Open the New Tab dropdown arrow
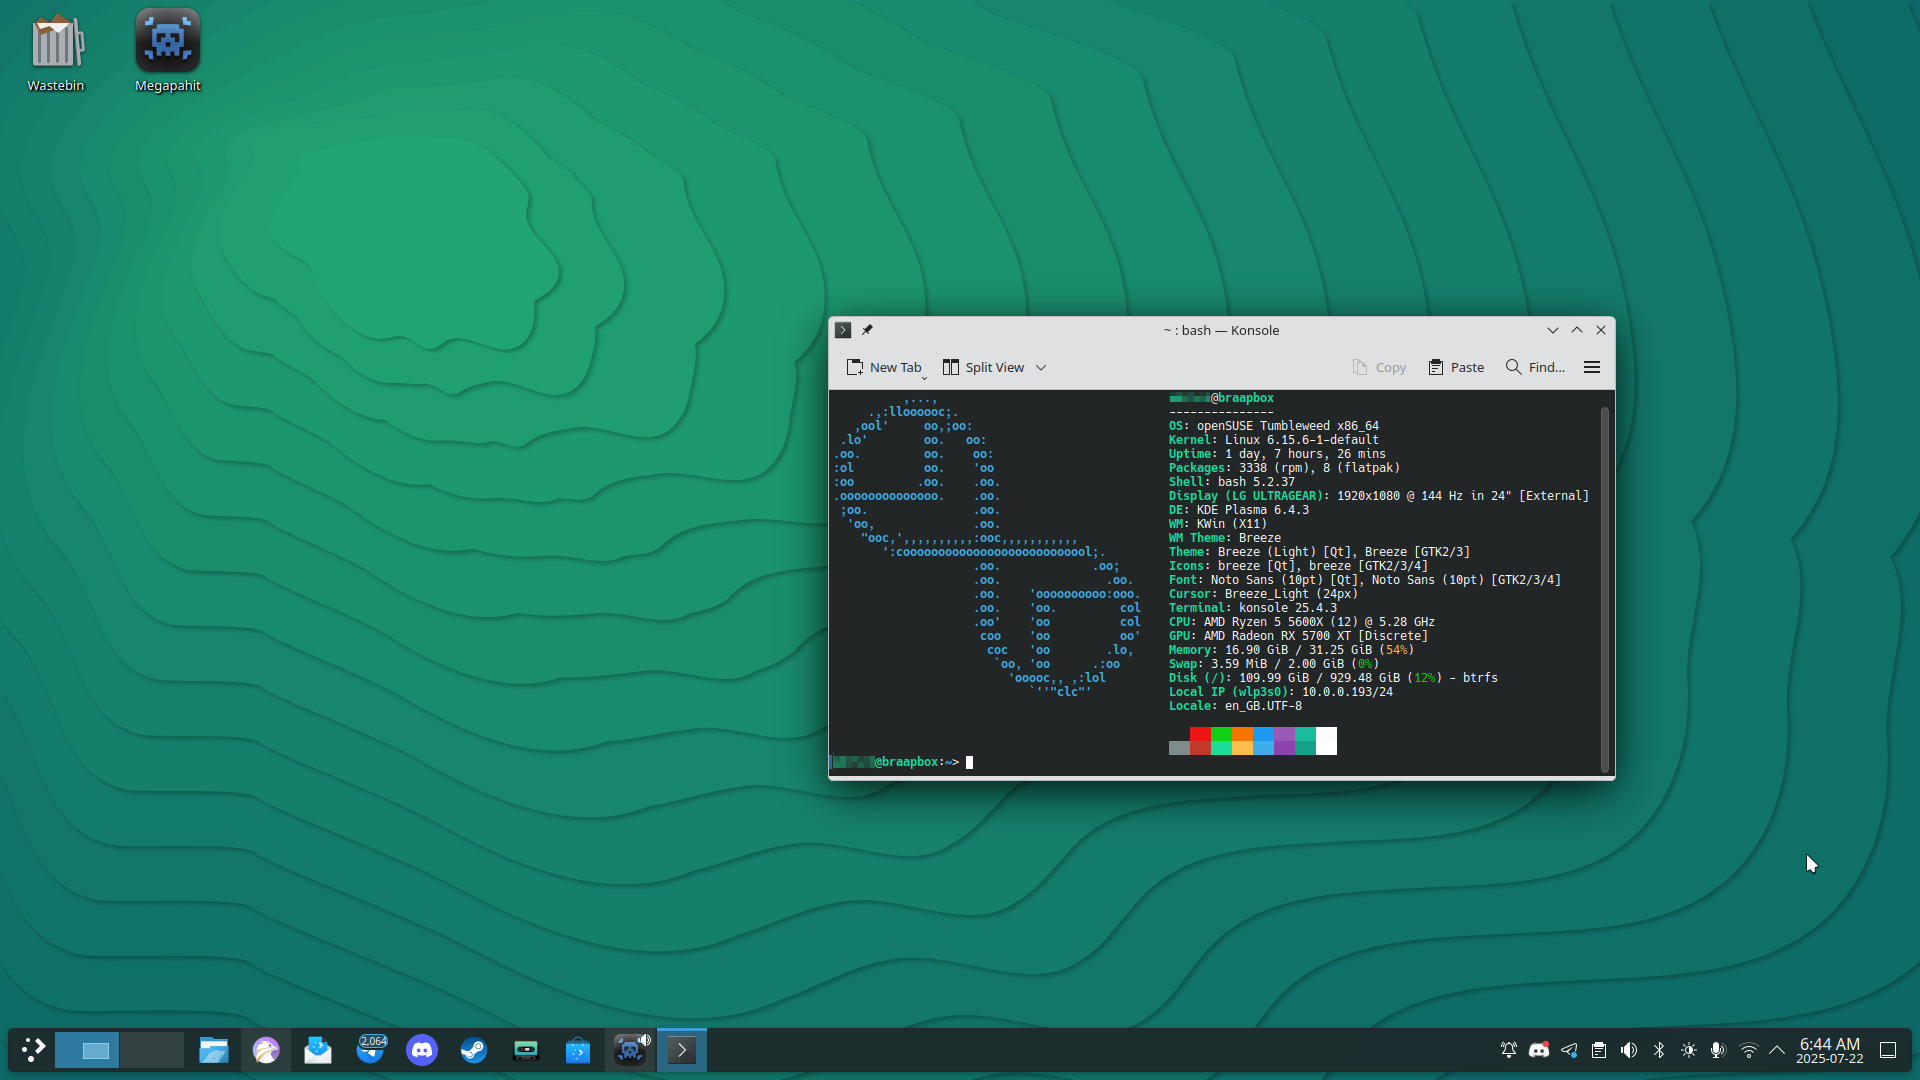The width and height of the screenshot is (1920, 1080). [924, 378]
